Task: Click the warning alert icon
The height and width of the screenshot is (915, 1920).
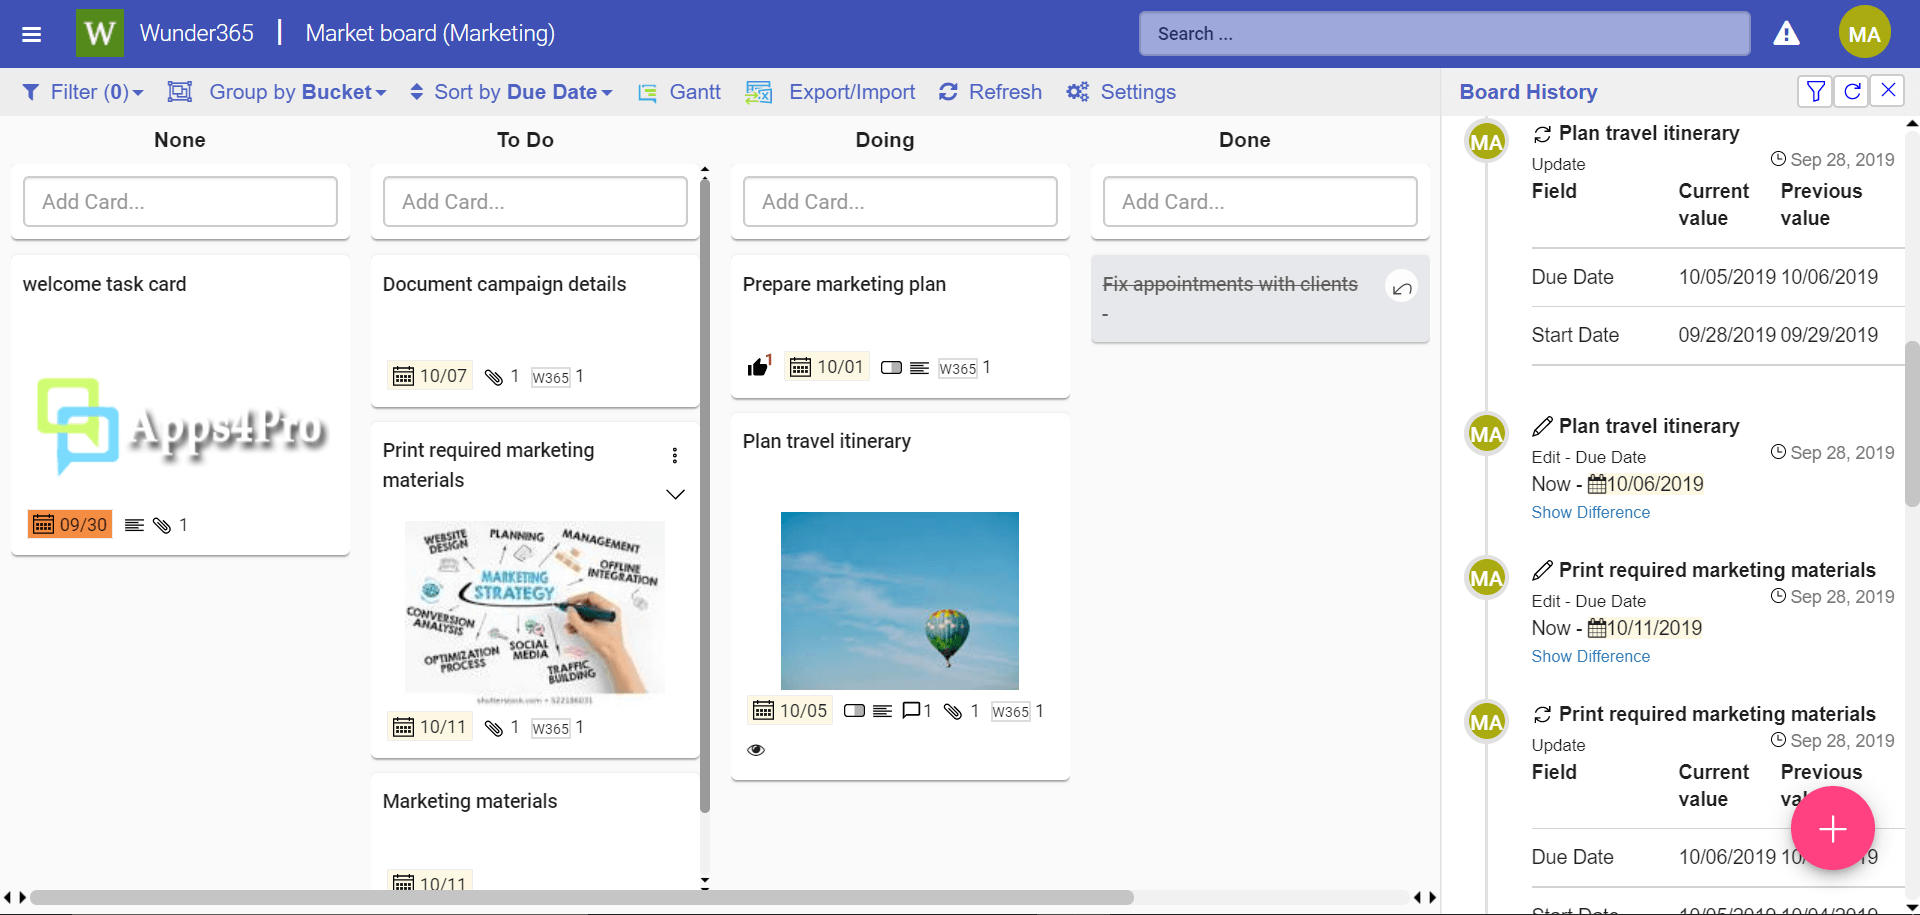Action: (x=1786, y=34)
